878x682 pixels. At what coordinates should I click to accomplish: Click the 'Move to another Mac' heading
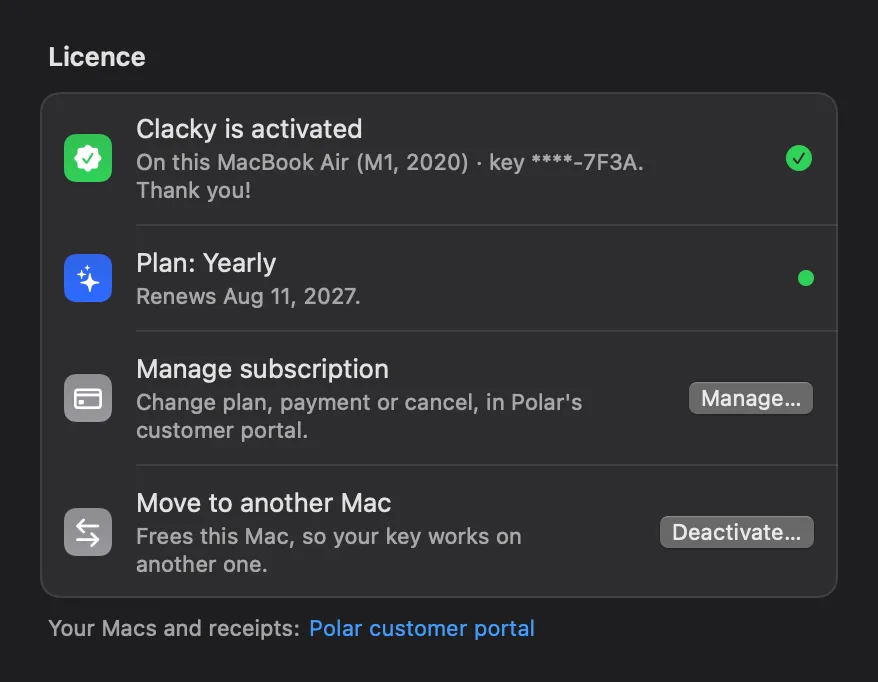tap(264, 503)
